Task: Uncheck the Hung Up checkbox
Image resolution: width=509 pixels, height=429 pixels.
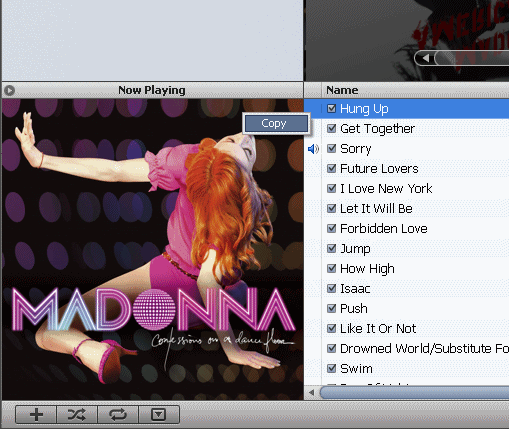Action: (331, 108)
